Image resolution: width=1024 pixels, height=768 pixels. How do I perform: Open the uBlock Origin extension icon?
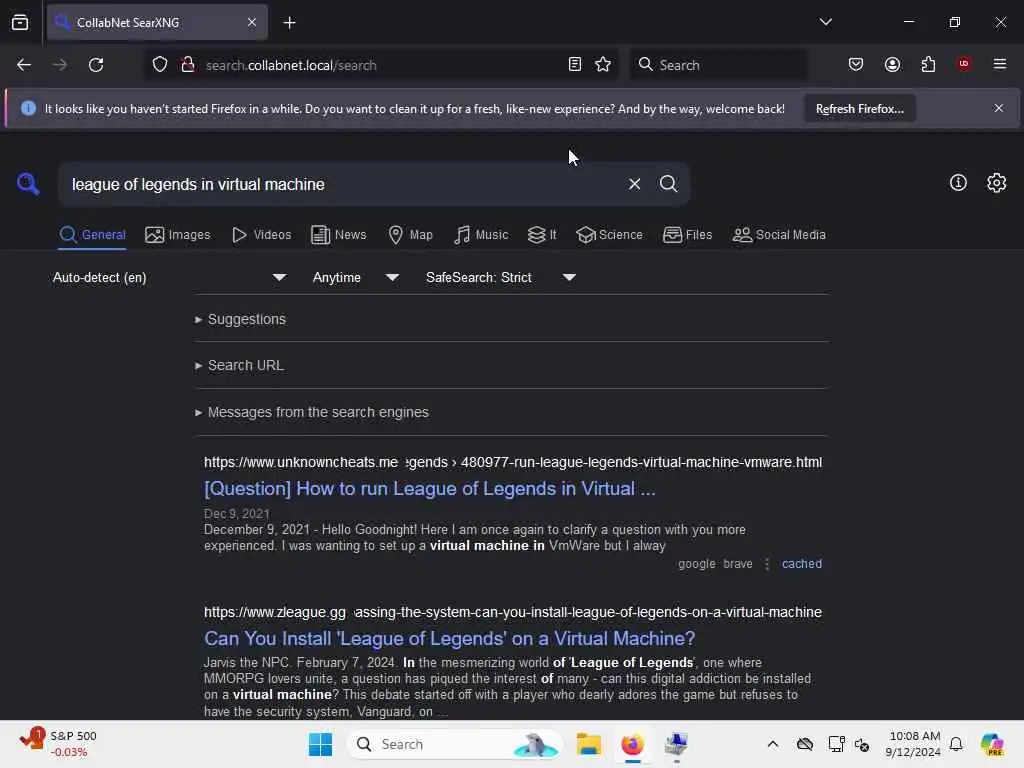(x=964, y=64)
